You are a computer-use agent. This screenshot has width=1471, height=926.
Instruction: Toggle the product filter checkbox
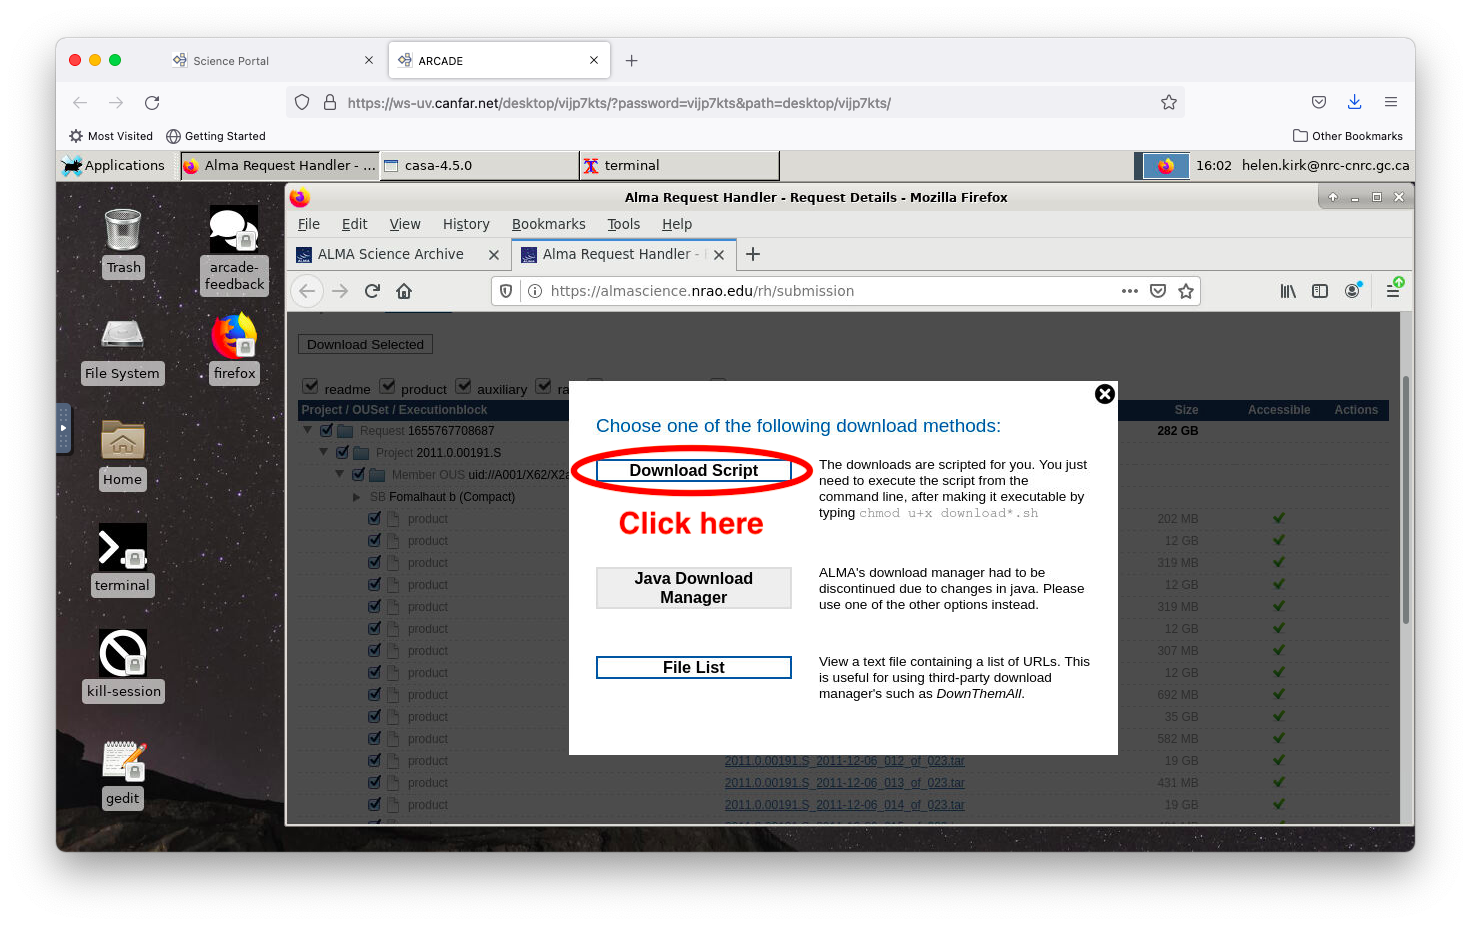point(387,386)
